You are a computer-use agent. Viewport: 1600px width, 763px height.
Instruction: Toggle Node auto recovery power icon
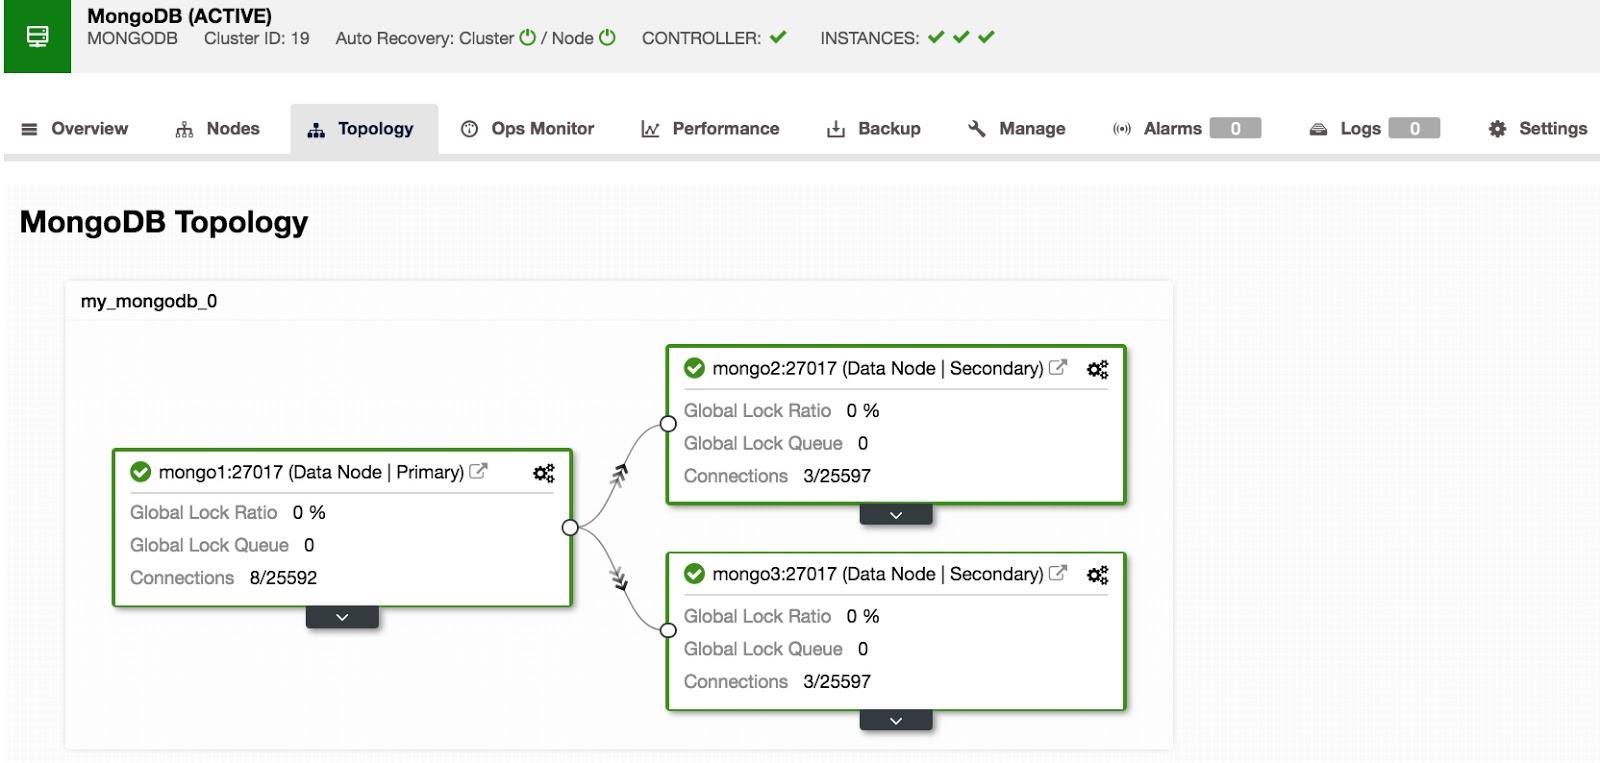point(607,38)
